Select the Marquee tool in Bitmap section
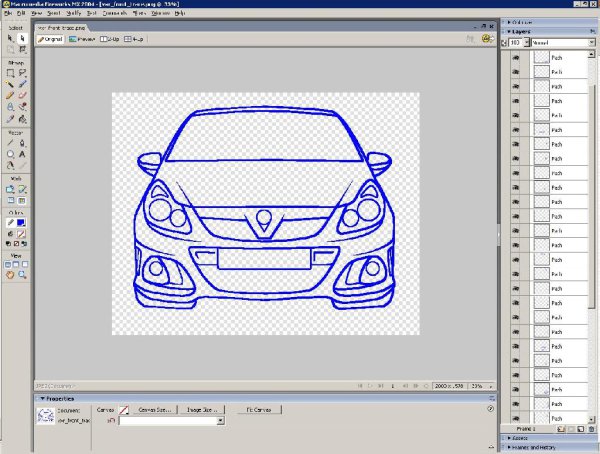This screenshot has width=600, height=454. coord(10,73)
